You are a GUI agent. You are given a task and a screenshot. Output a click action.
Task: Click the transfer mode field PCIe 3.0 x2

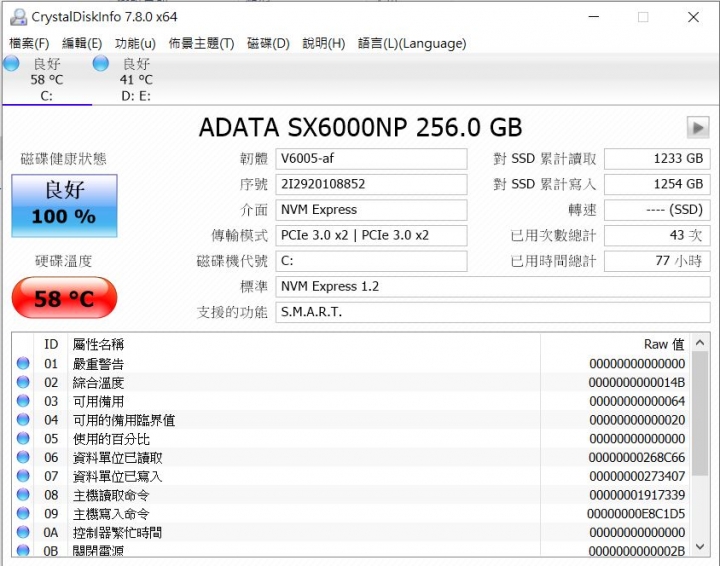(x=371, y=235)
